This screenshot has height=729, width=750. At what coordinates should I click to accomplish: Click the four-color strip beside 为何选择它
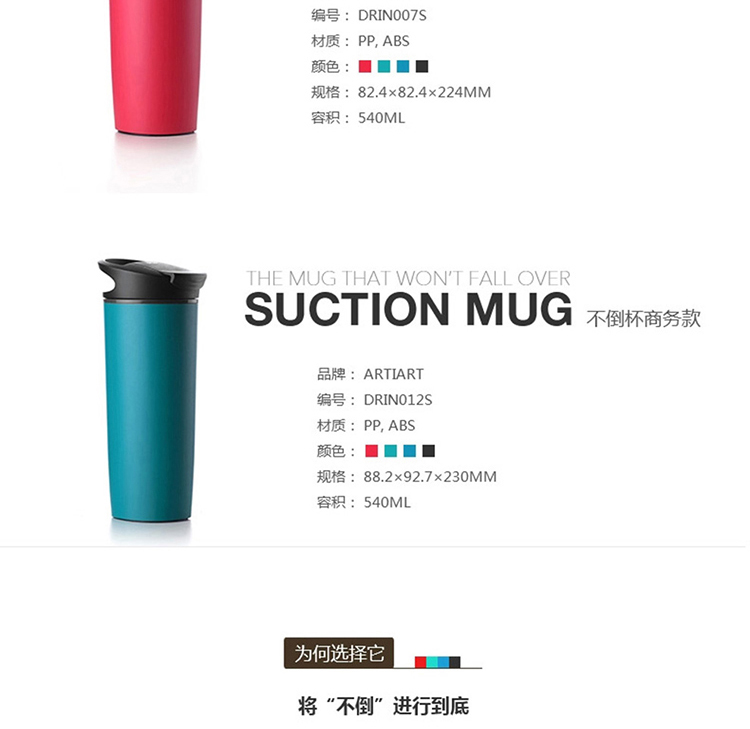click(x=438, y=663)
